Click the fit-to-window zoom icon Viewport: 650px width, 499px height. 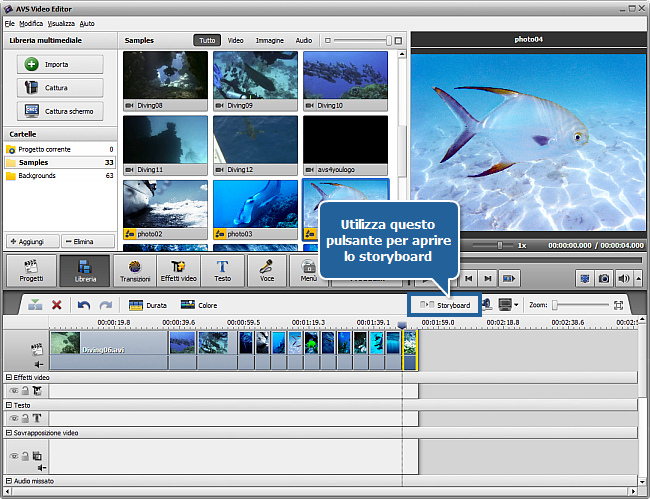[619, 305]
